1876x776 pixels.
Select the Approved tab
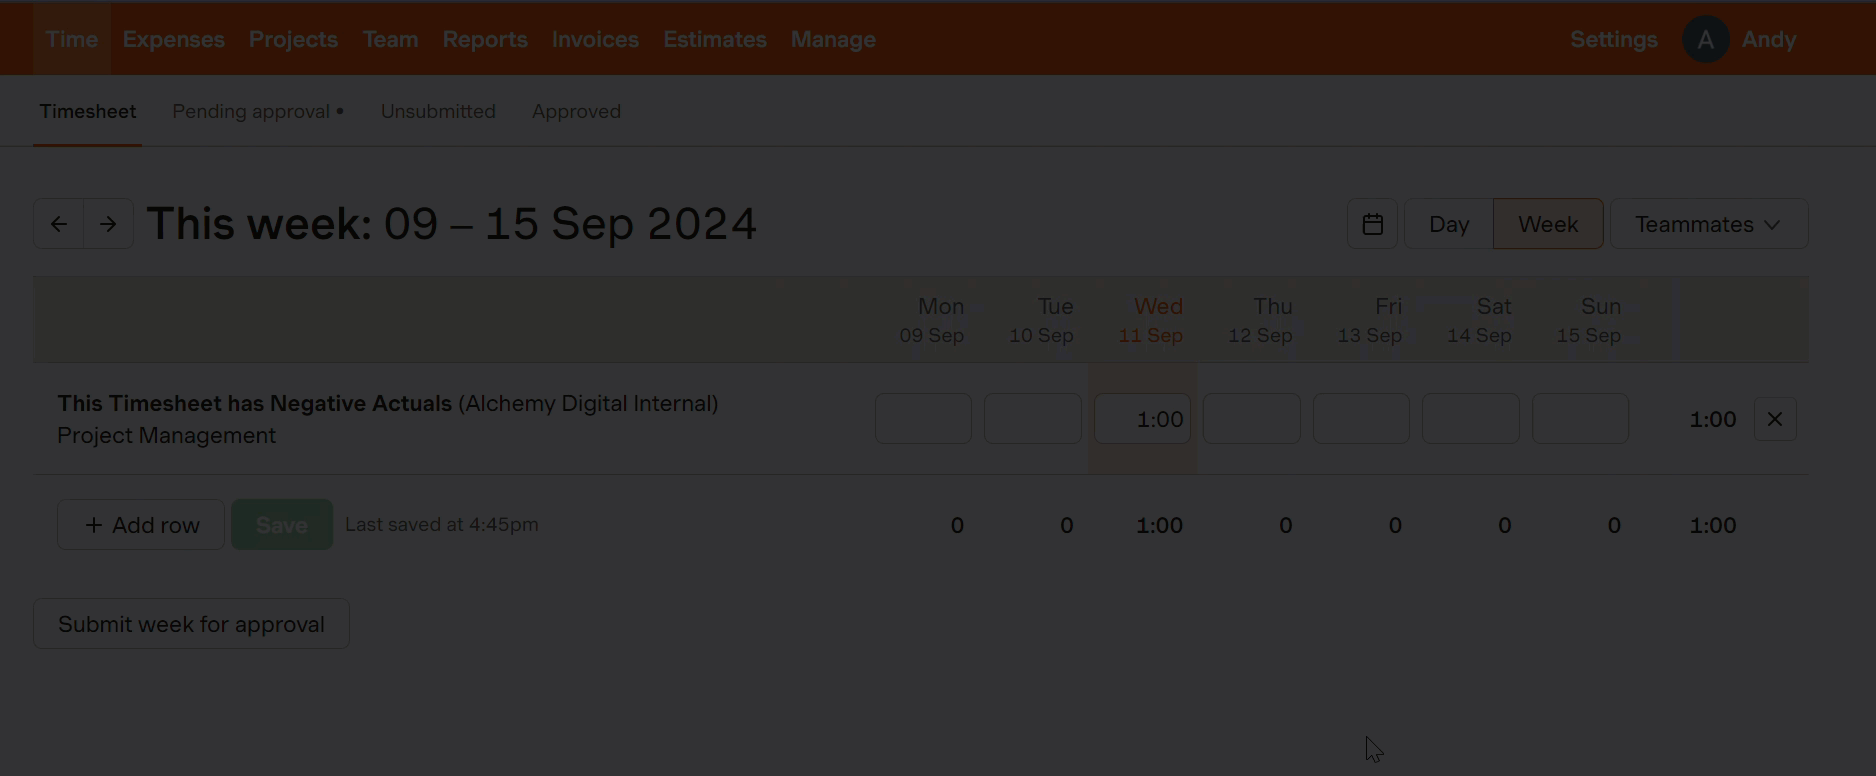click(576, 111)
